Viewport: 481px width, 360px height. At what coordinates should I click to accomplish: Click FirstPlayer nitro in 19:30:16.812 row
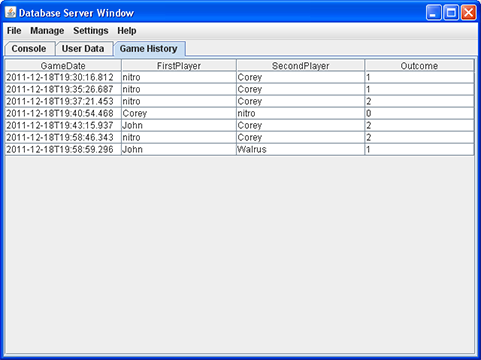179,77
